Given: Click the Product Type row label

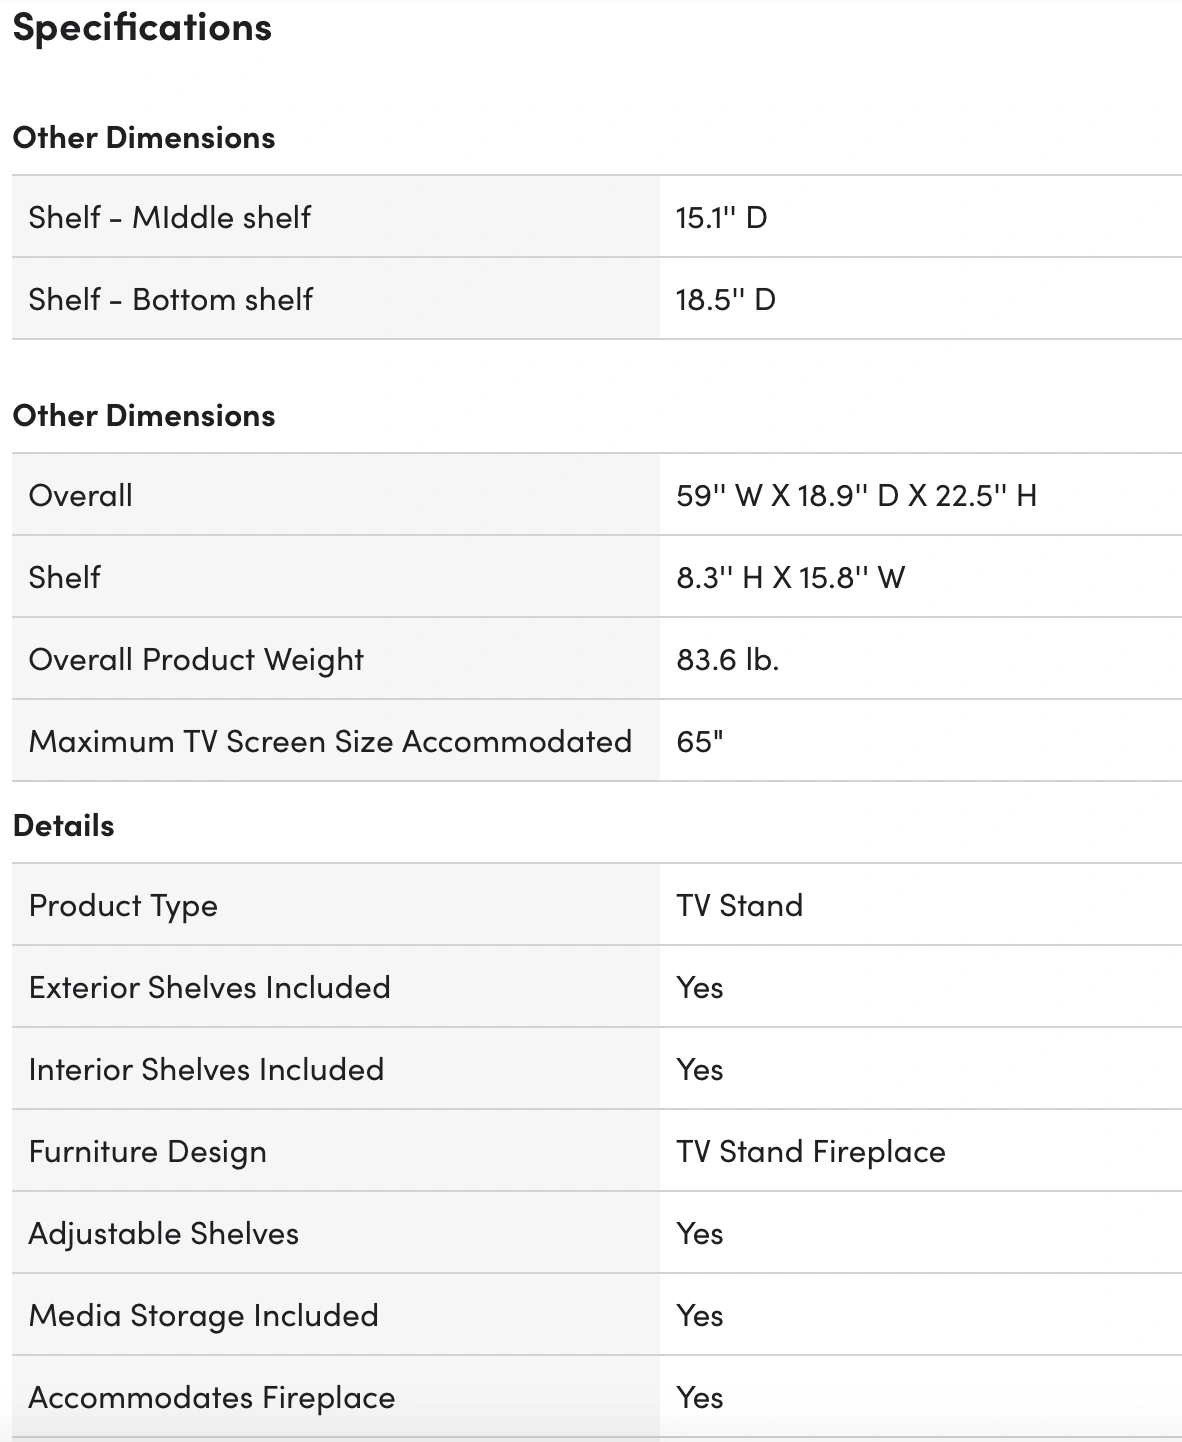Looking at the screenshot, I should click(x=123, y=905).
